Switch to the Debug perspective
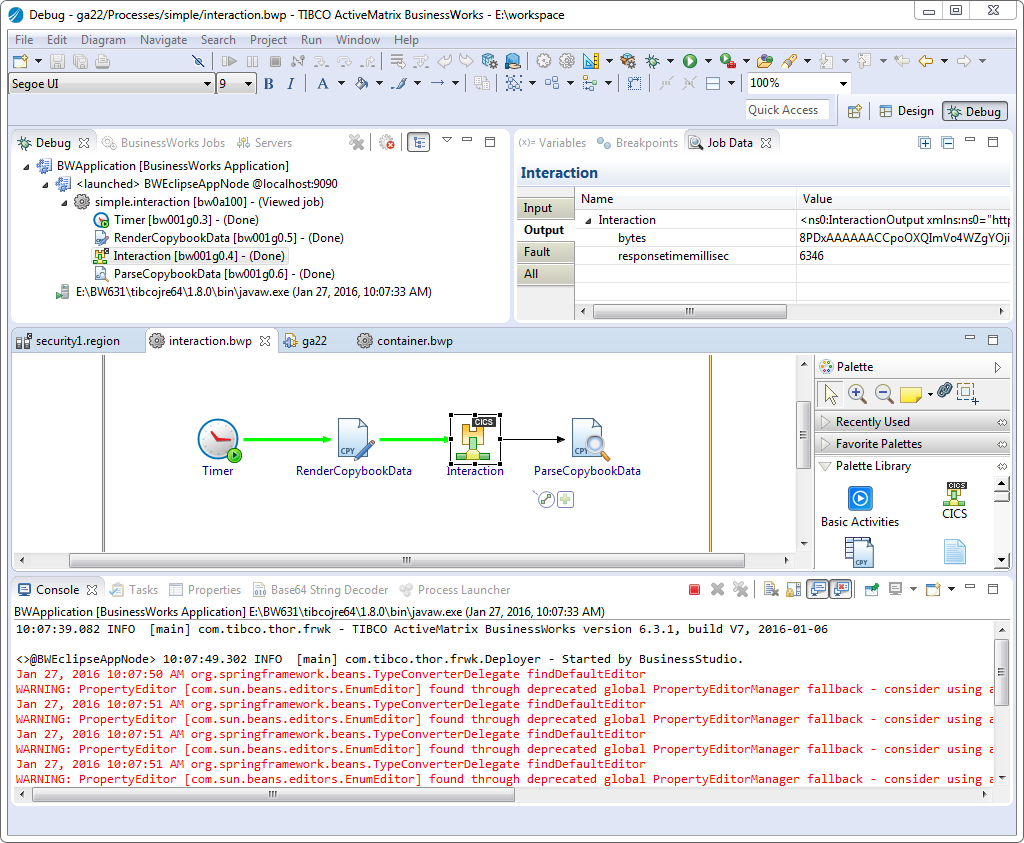The image size is (1024, 843). pos(975,112)
